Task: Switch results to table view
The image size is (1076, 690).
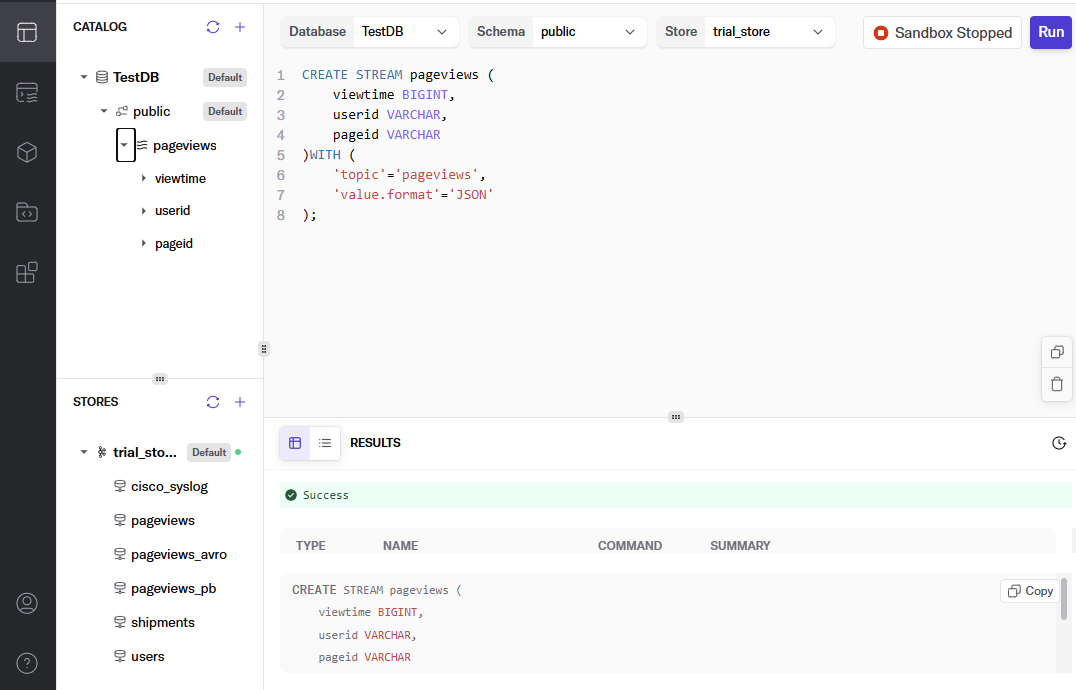Action: 294,442
